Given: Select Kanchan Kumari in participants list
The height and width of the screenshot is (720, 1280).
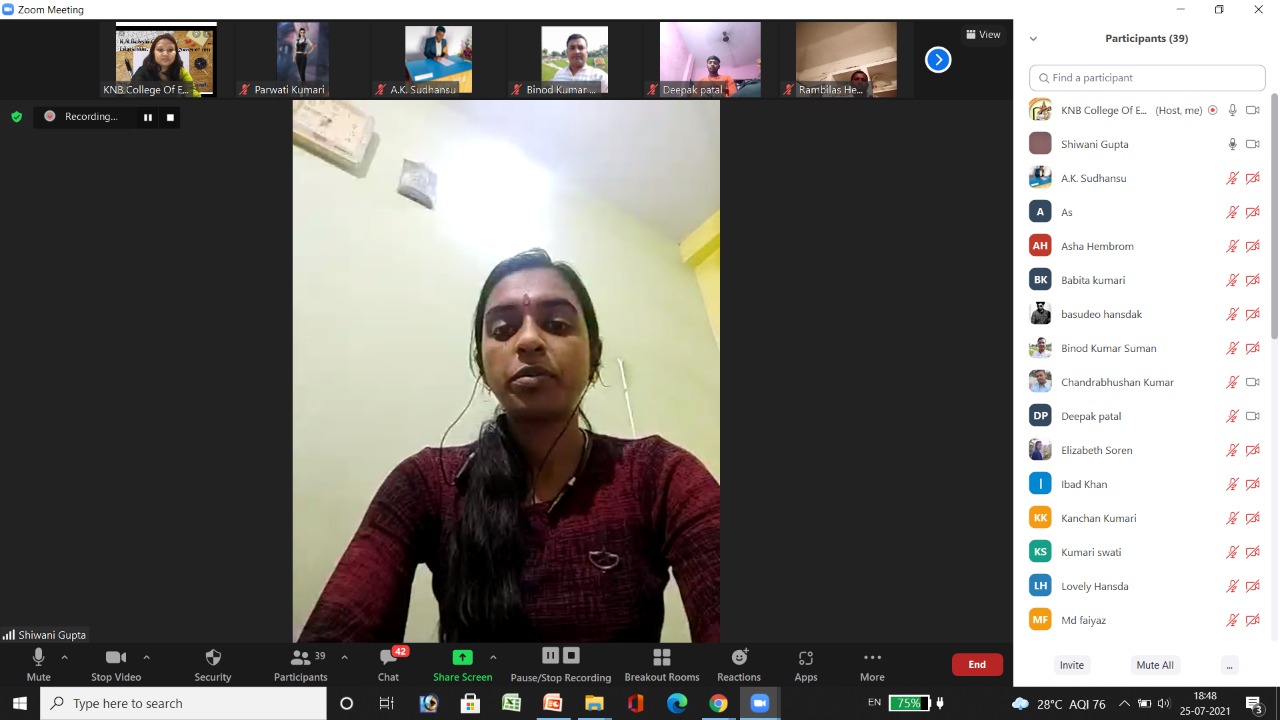Looking at the screenshot, I should [1146, 518].
